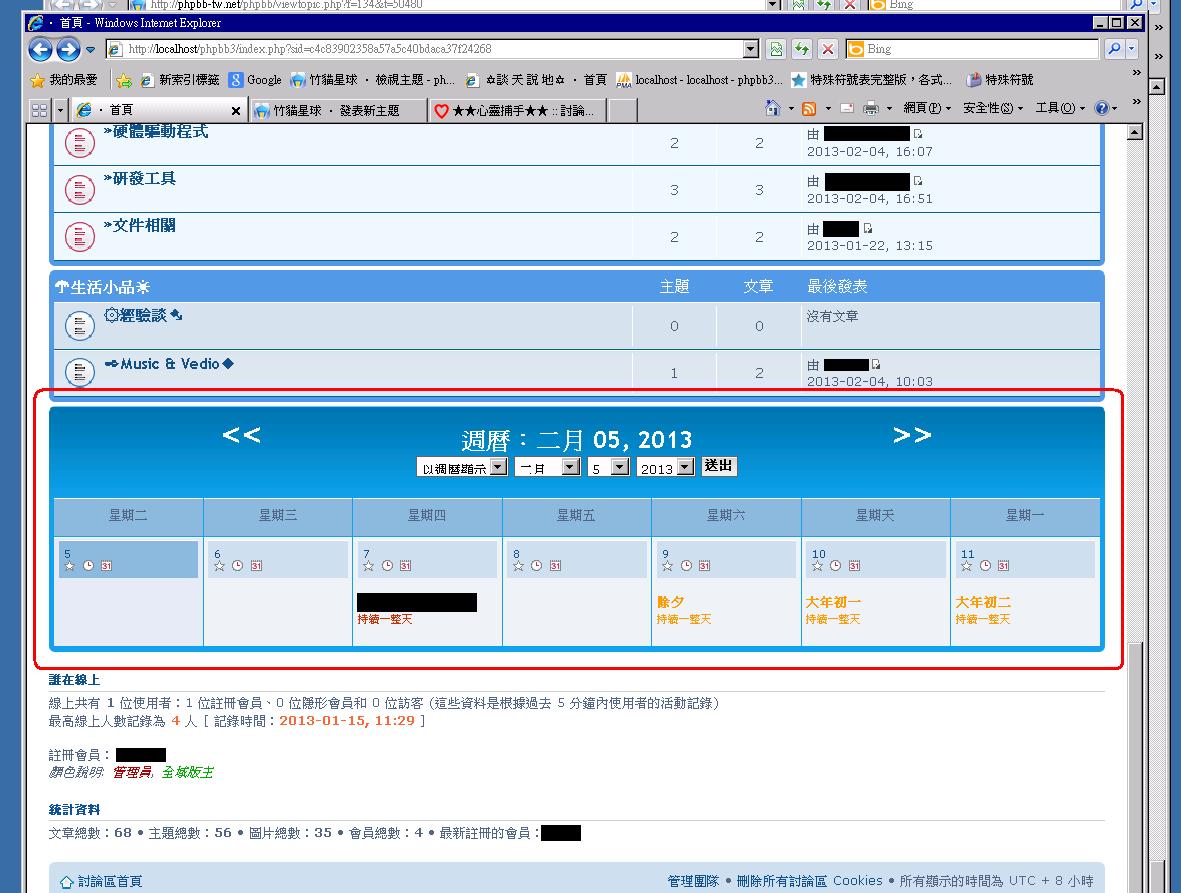Open the Quick Tabs grid icon
Image resolution: width=1181 pixels, height=893 pixels.
click(x=39, y=111)
